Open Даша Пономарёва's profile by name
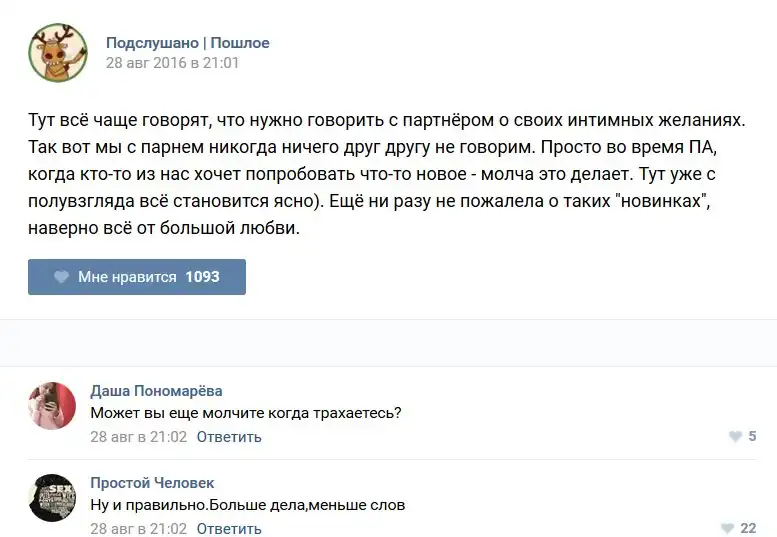 point(156,390)
